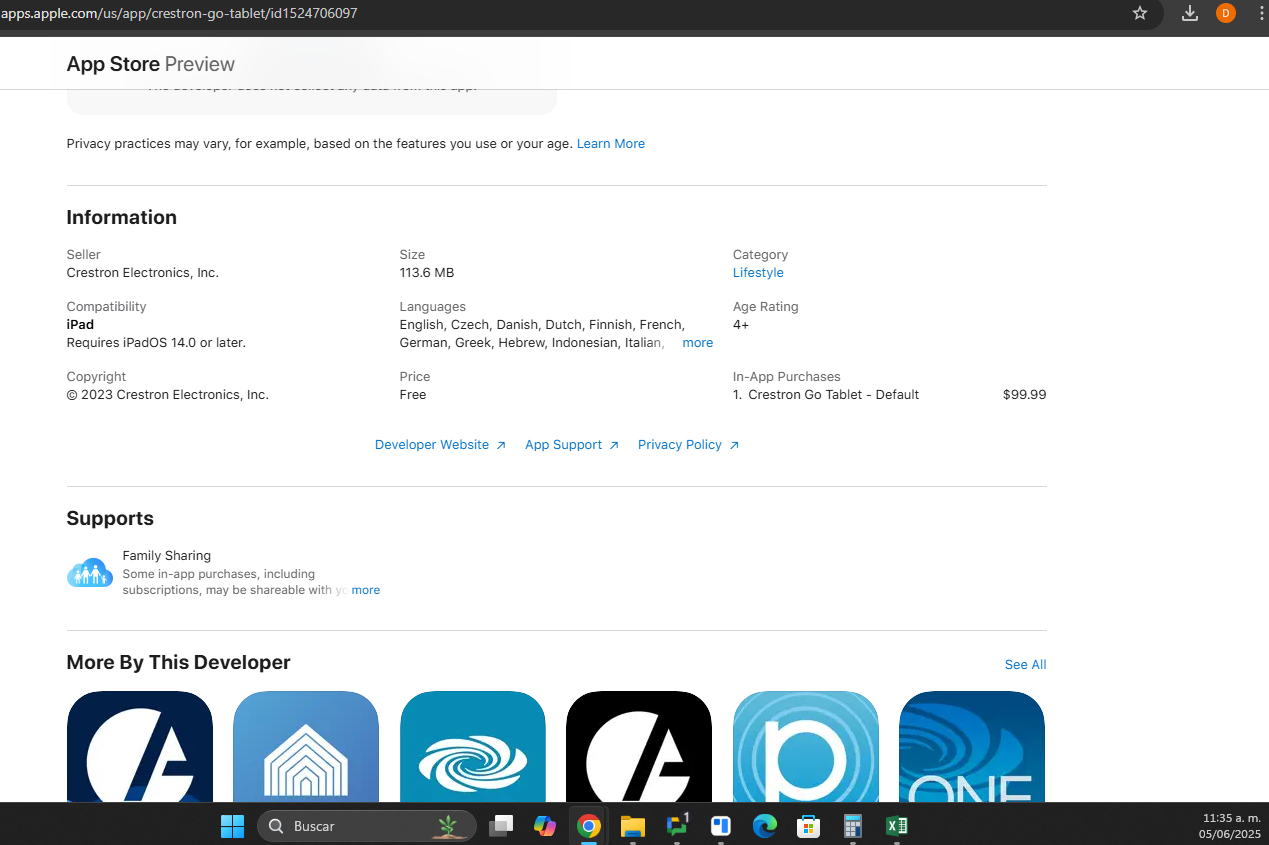Click Chrome icon in taskbar
Screen dimensions: 1269x845
point(589,826)
